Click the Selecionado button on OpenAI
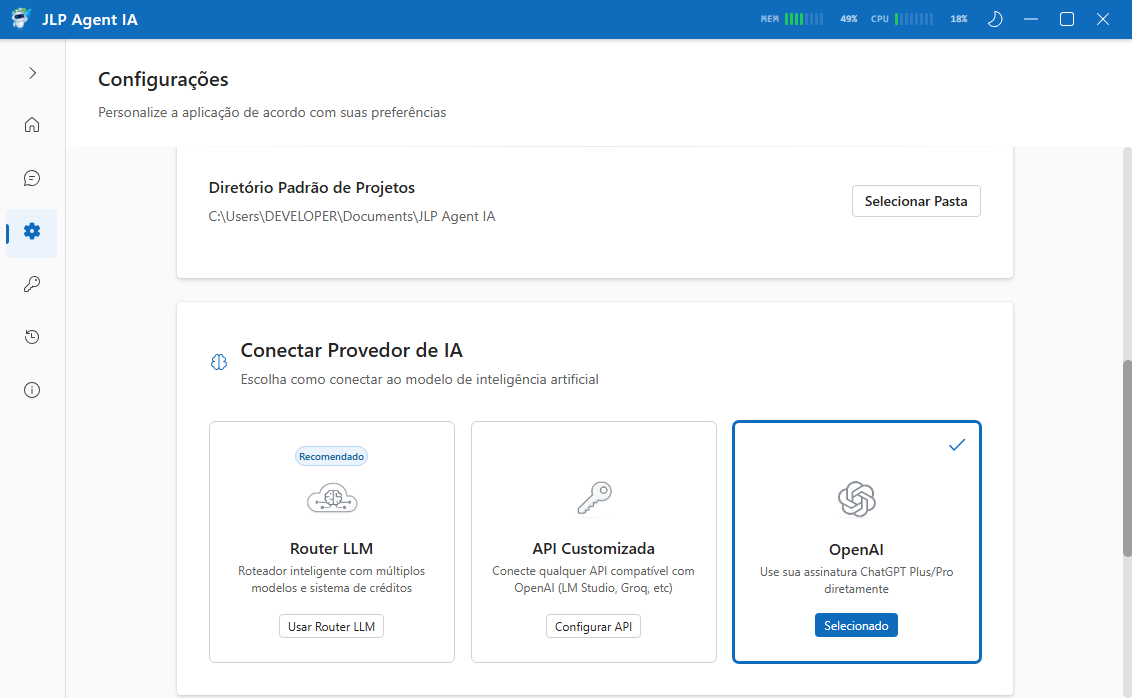 pyautogui.click(x=856, y=624)
